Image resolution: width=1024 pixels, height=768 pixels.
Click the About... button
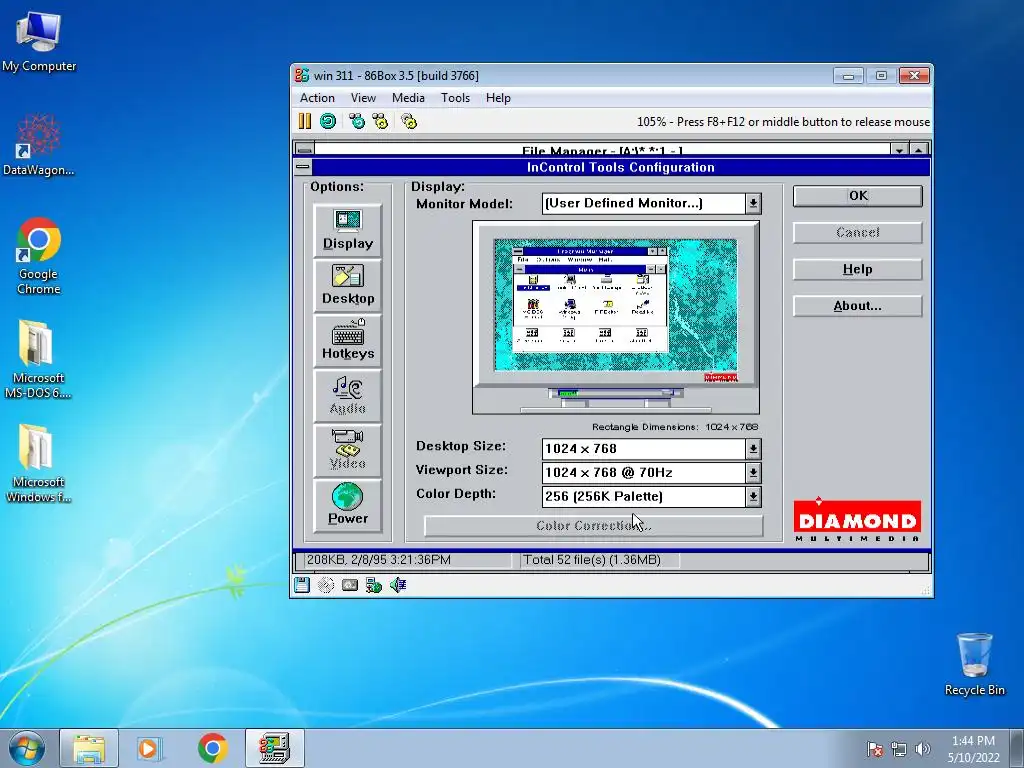click(857, 306)
